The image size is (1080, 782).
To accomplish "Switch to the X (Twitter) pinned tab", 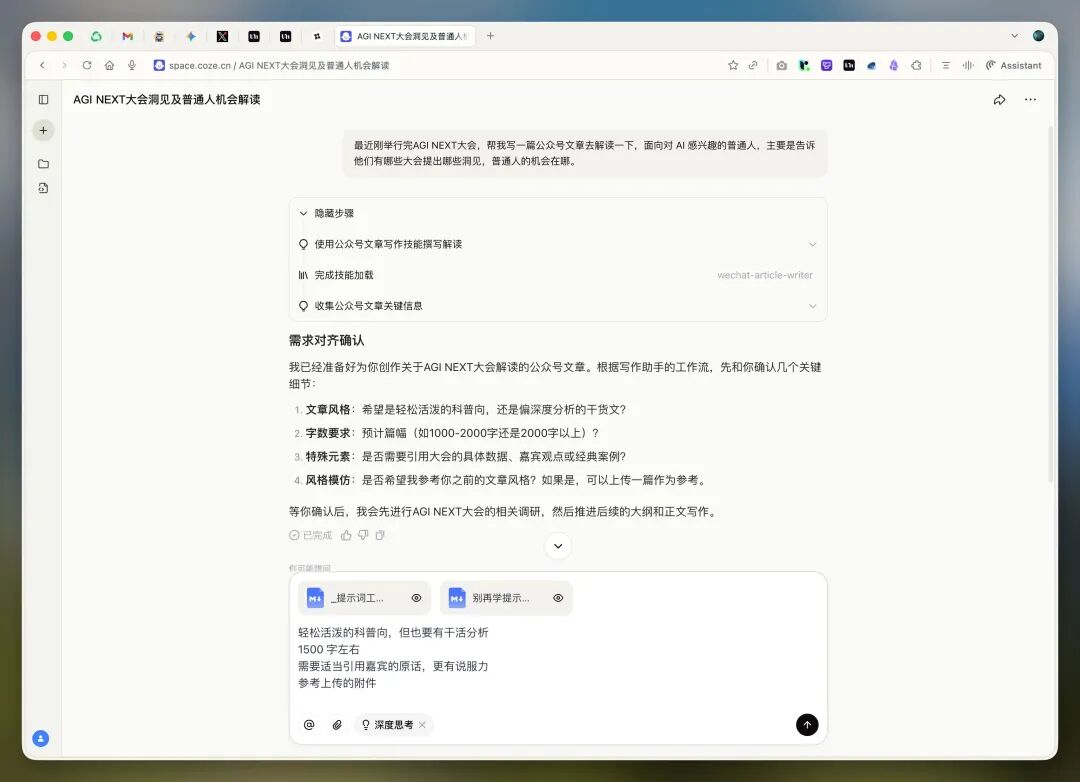I will tap(222, 37).
